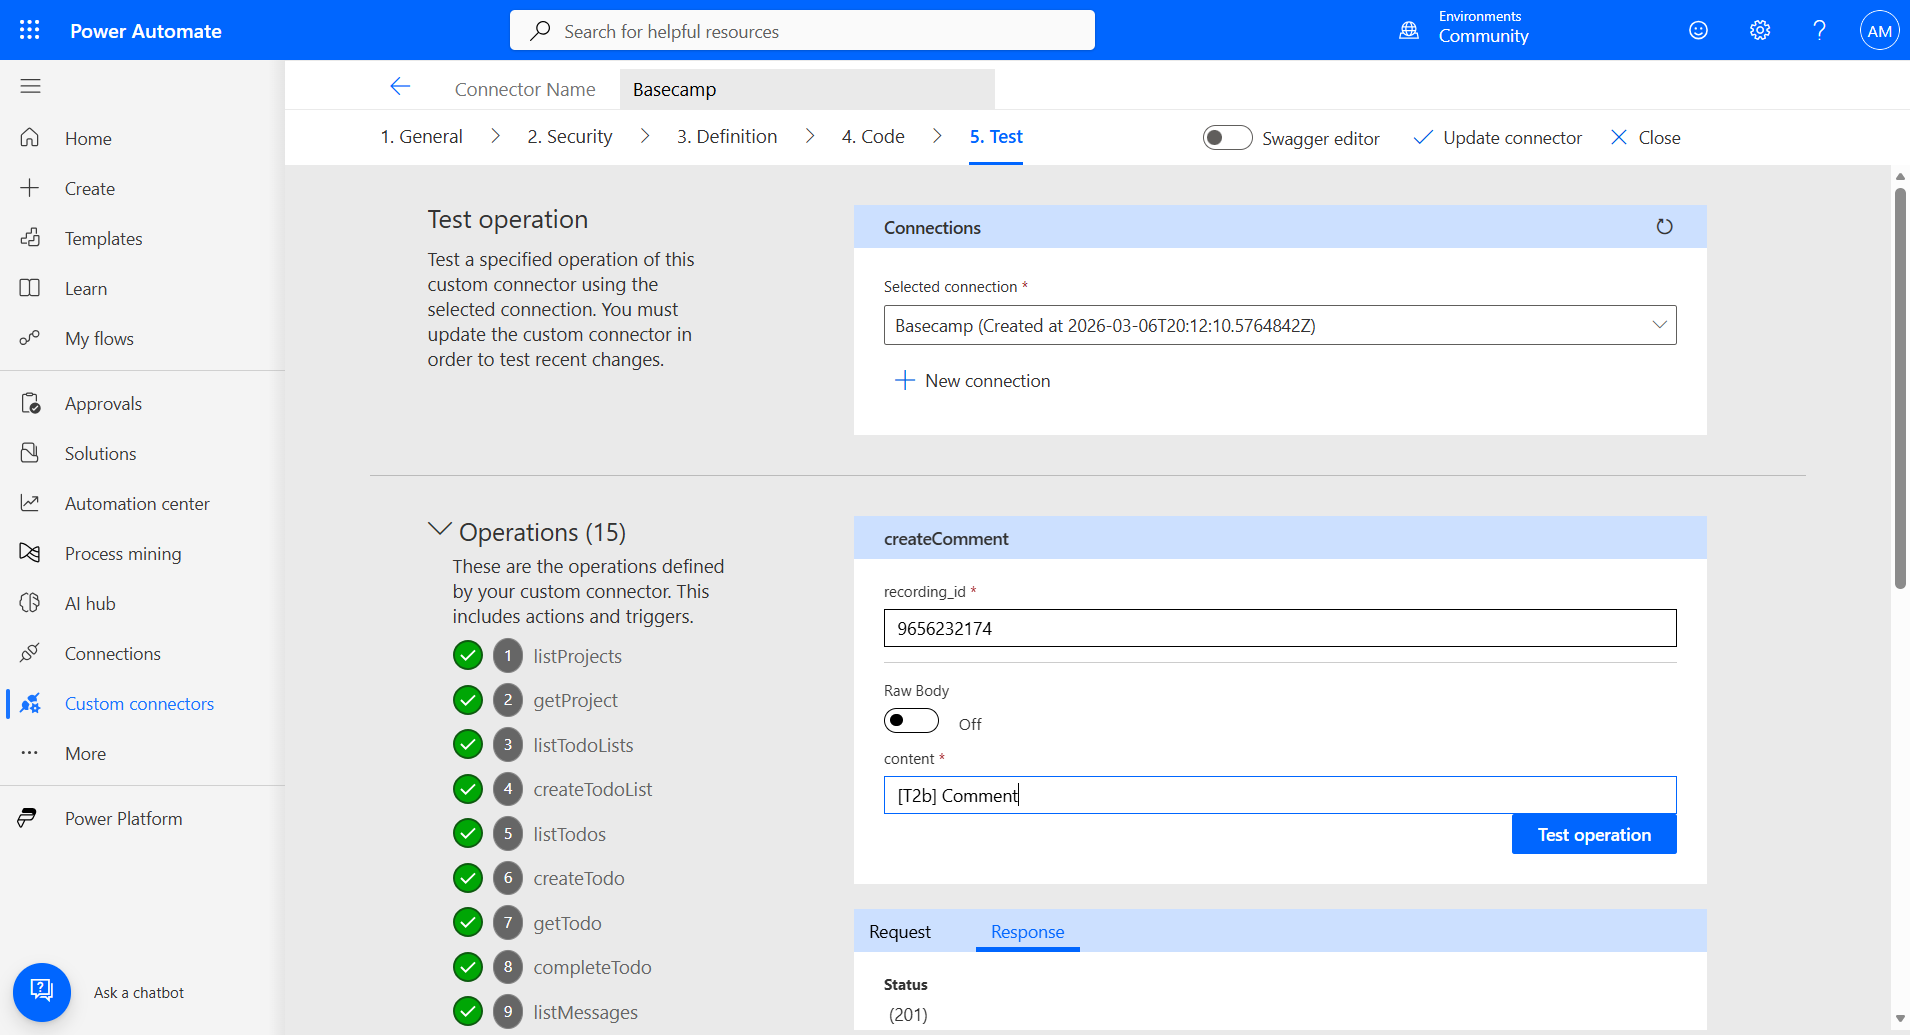1910x1035 pixels.
Task: Open the Ask a chatbot button
Action: coord(42,992)
